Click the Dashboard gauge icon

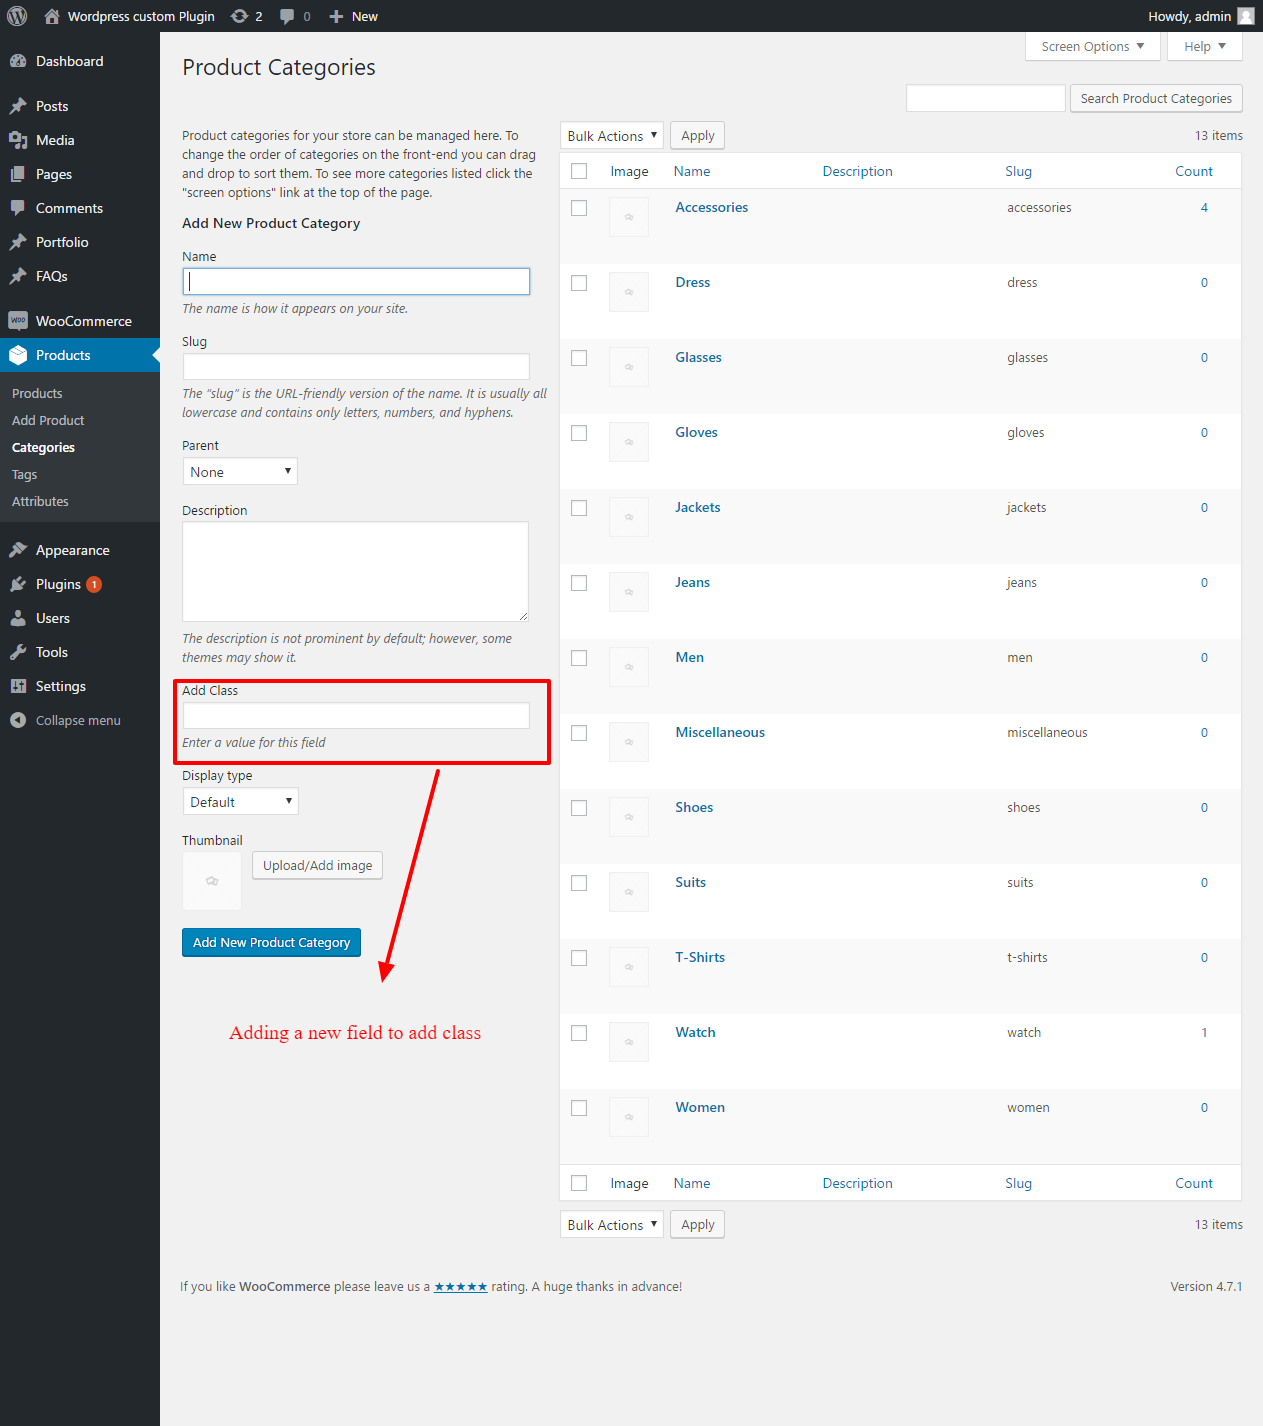pos(18,61)
